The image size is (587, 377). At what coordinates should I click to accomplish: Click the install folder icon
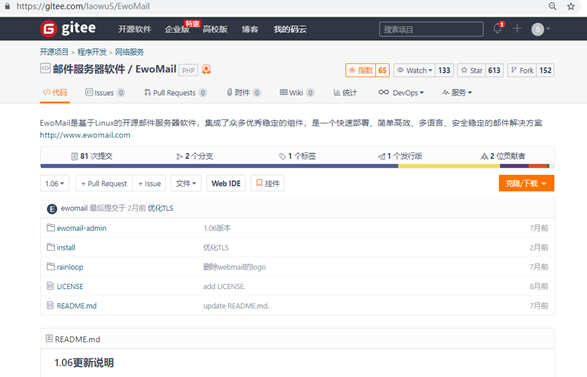[51, 247]
